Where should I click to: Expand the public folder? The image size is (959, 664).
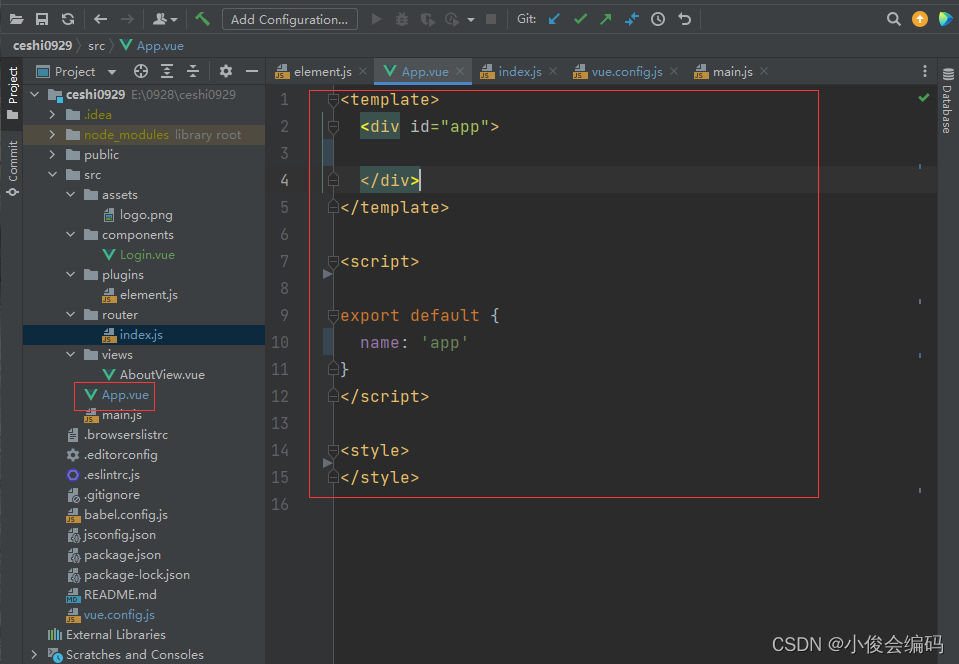pyautogui.click(x=53, y=154)
